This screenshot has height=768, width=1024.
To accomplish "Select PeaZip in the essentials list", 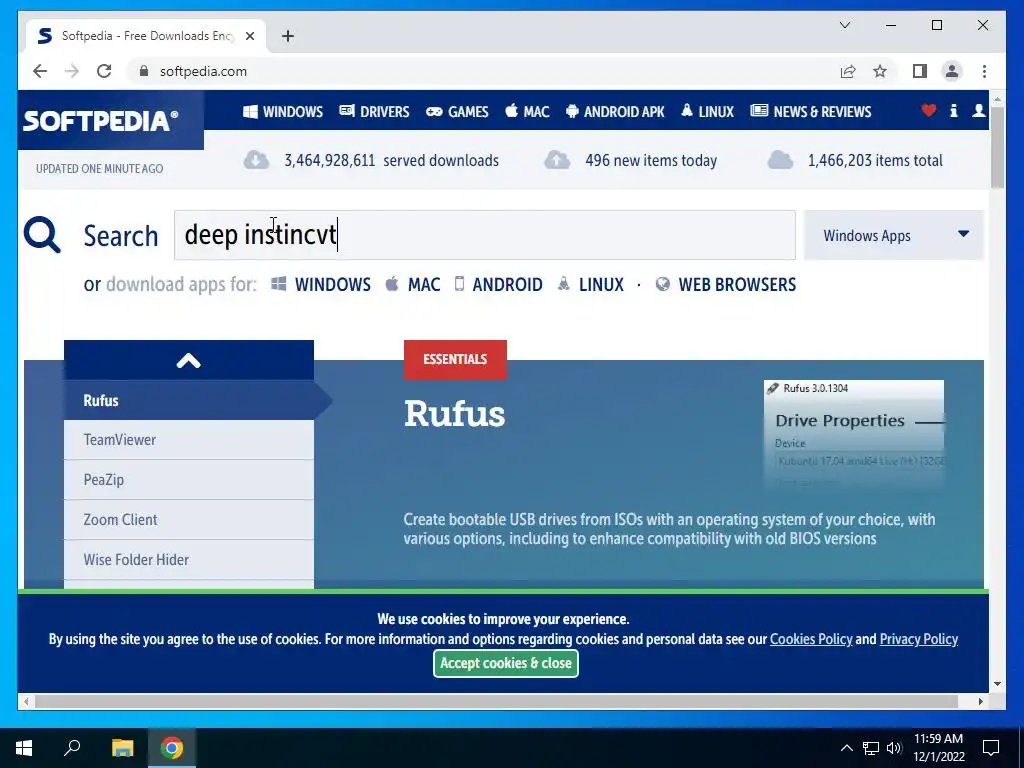I will (189, 480).
